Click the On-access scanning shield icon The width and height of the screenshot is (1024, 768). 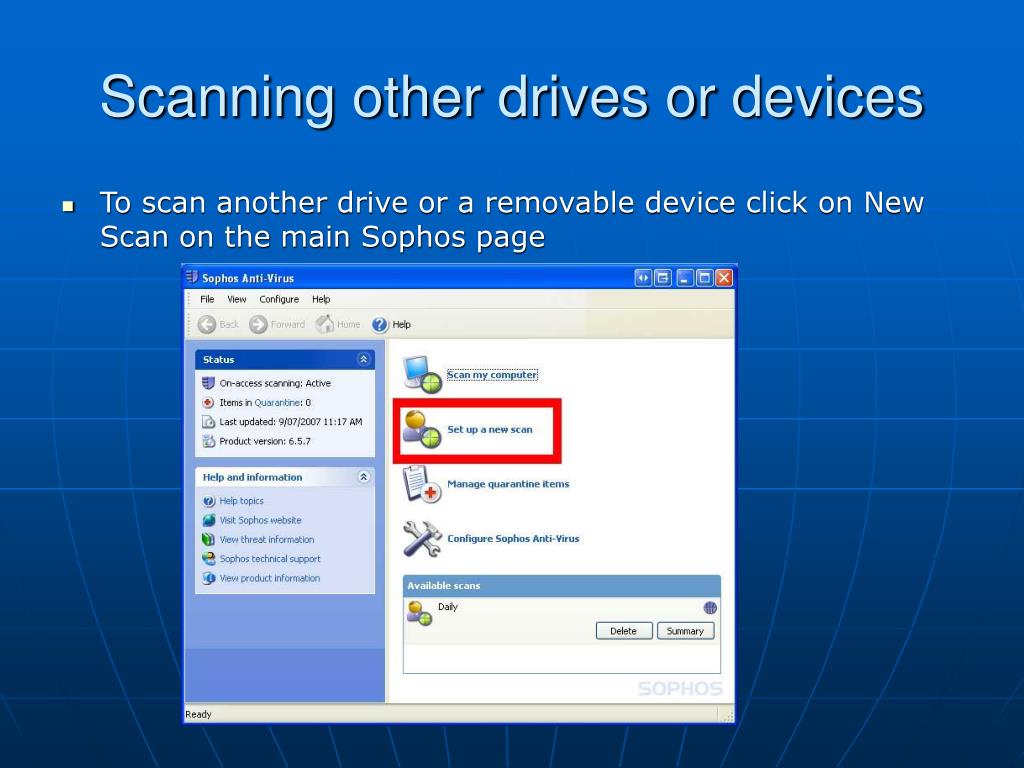tap(208, 383)
